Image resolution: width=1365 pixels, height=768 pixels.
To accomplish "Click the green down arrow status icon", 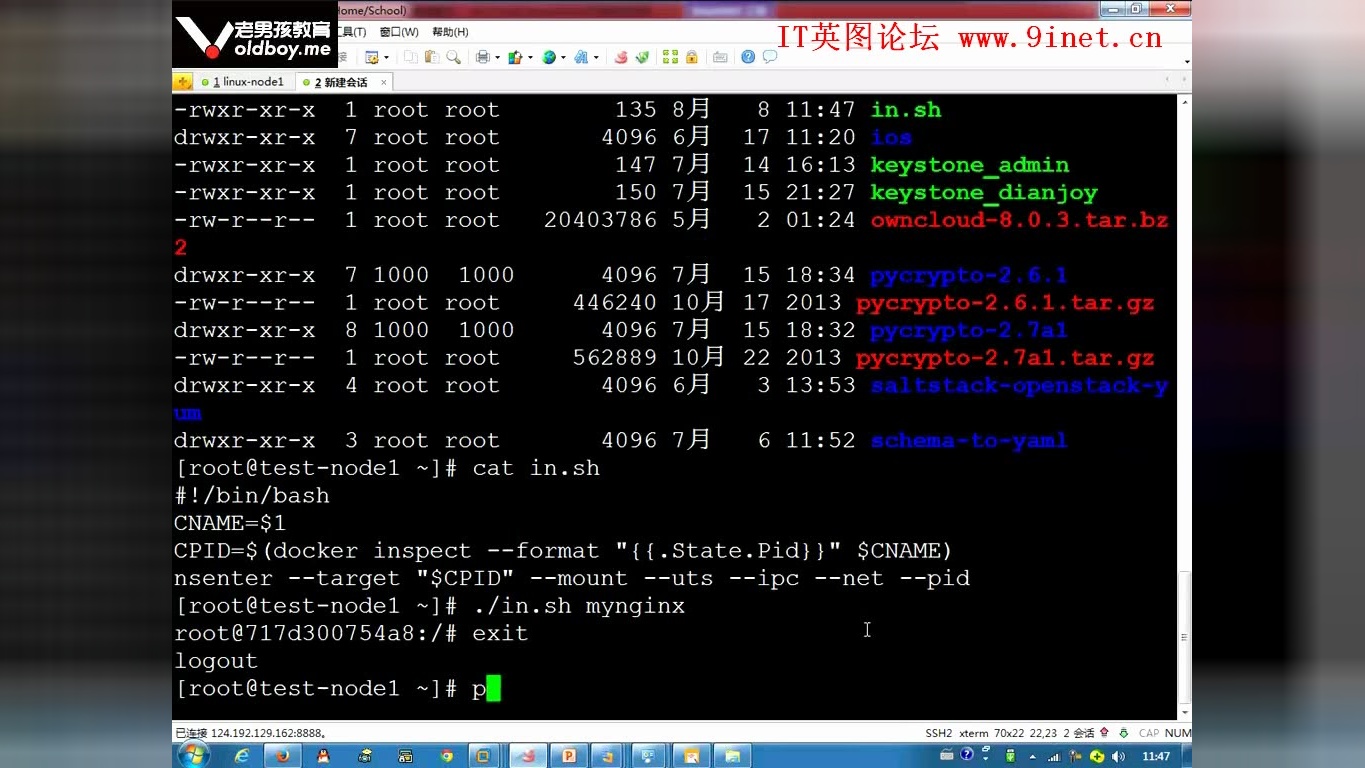I will [x=1123, y=733].
